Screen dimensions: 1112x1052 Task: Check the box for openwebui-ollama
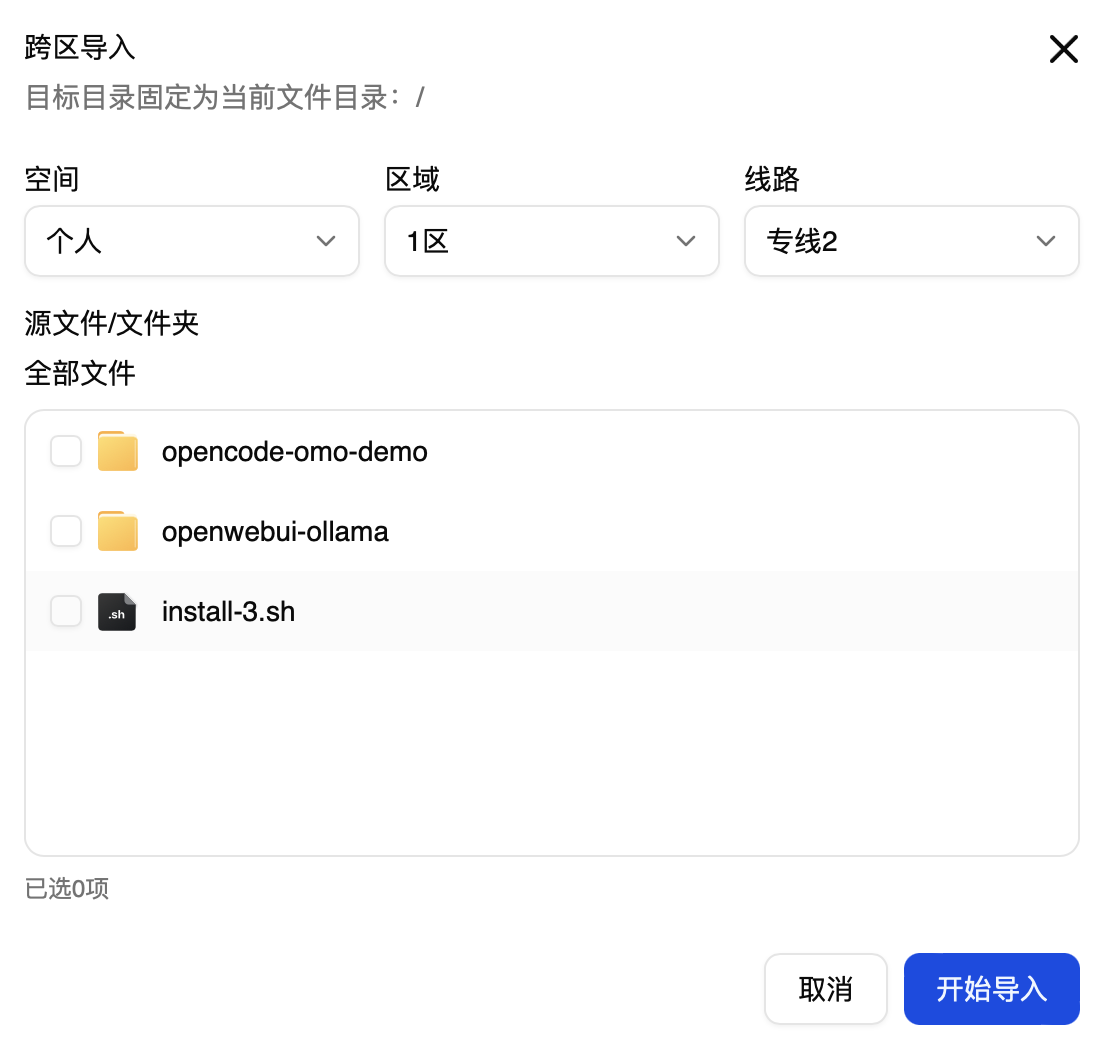tap(66, 531)
